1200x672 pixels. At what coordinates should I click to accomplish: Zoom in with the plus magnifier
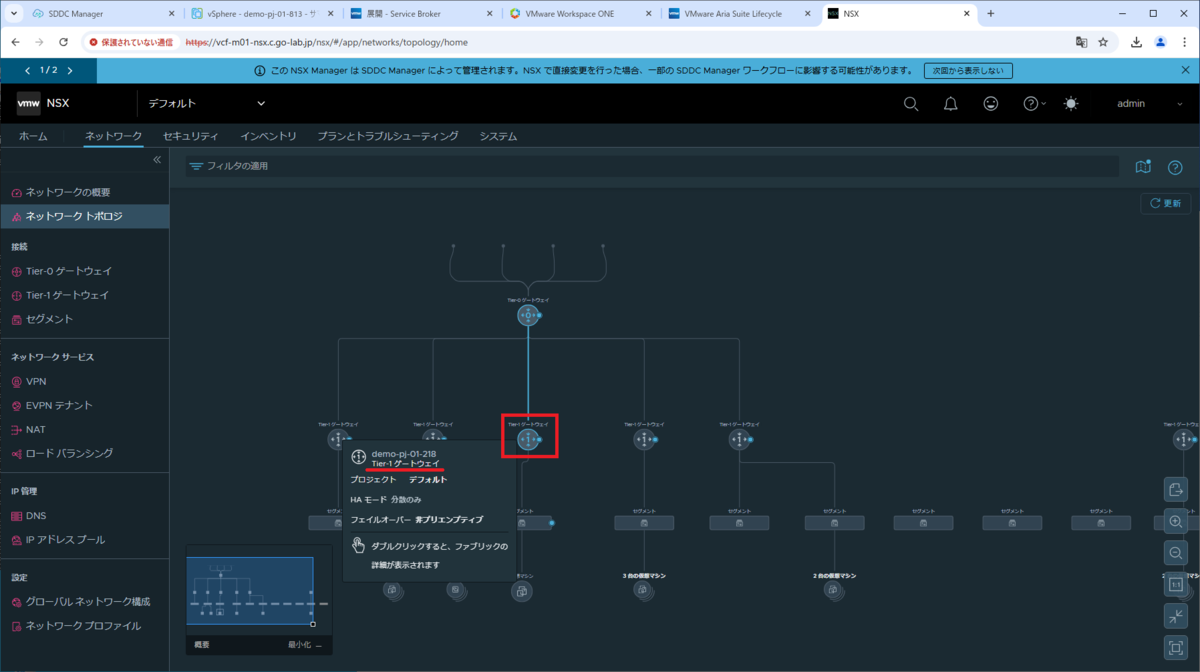click(x=1175, y=521)
